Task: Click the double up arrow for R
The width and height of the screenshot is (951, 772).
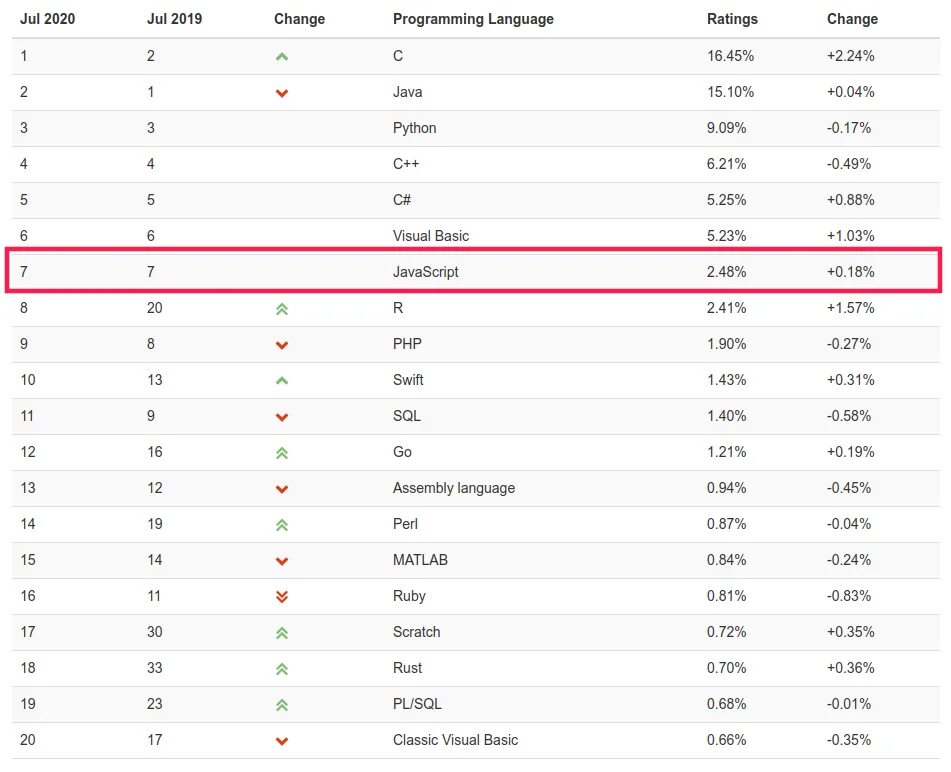Action: (x=281, y=309)
